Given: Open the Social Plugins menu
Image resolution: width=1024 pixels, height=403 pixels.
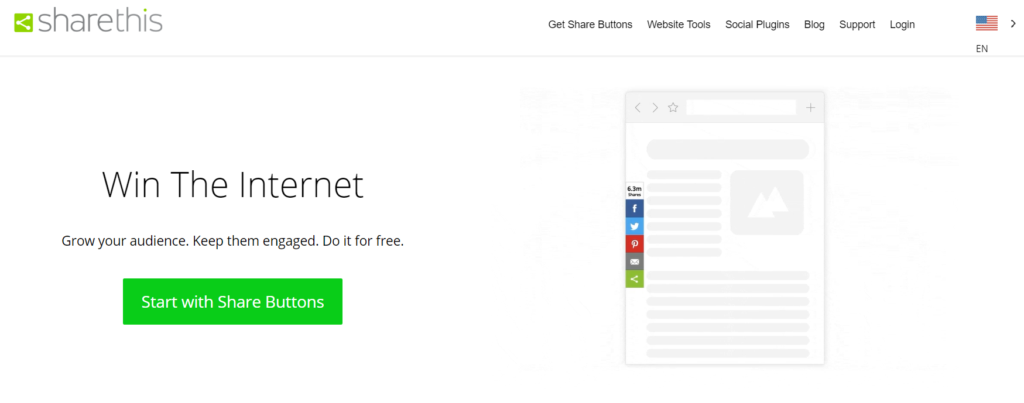Looking at the screenshot, I should point(757,25).
